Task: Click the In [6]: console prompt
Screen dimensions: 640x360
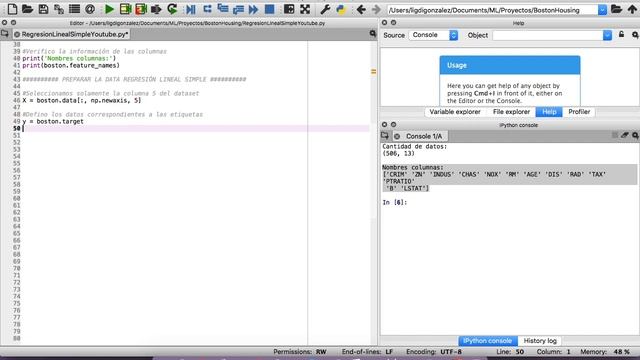Action: click(x=394, y=202)
